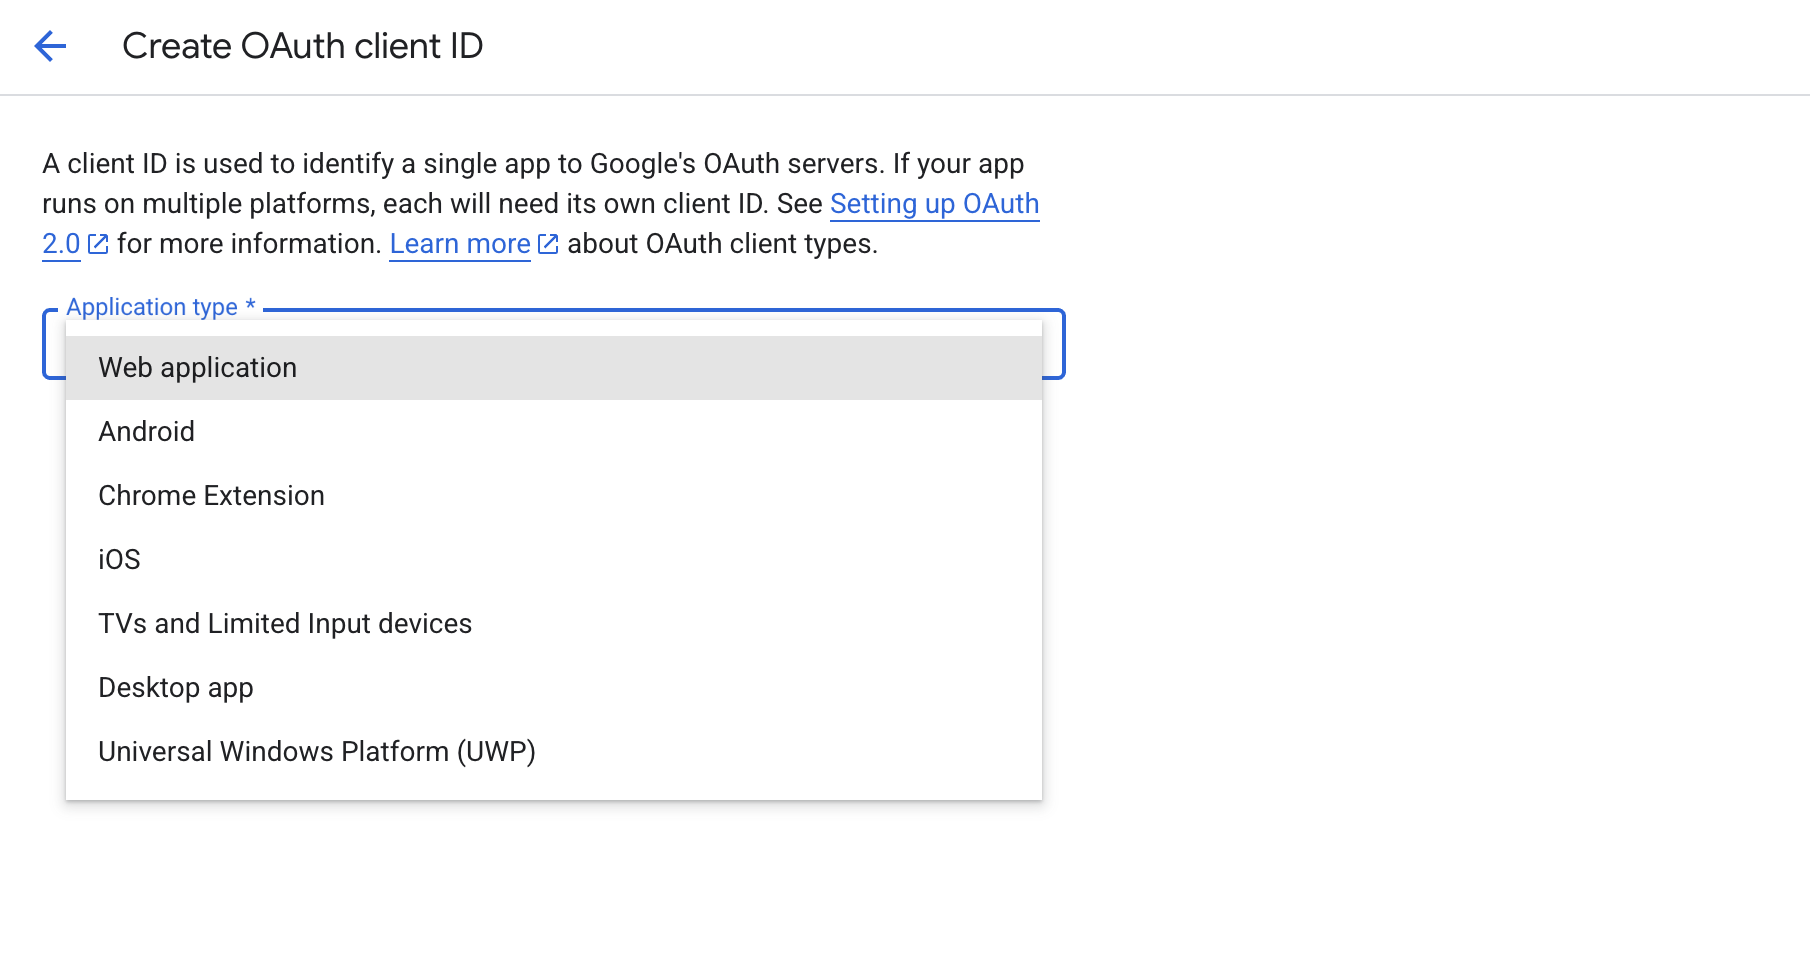Select Web application from the list
Screen dimensions: 1810x962
click(x=554, y=368)
